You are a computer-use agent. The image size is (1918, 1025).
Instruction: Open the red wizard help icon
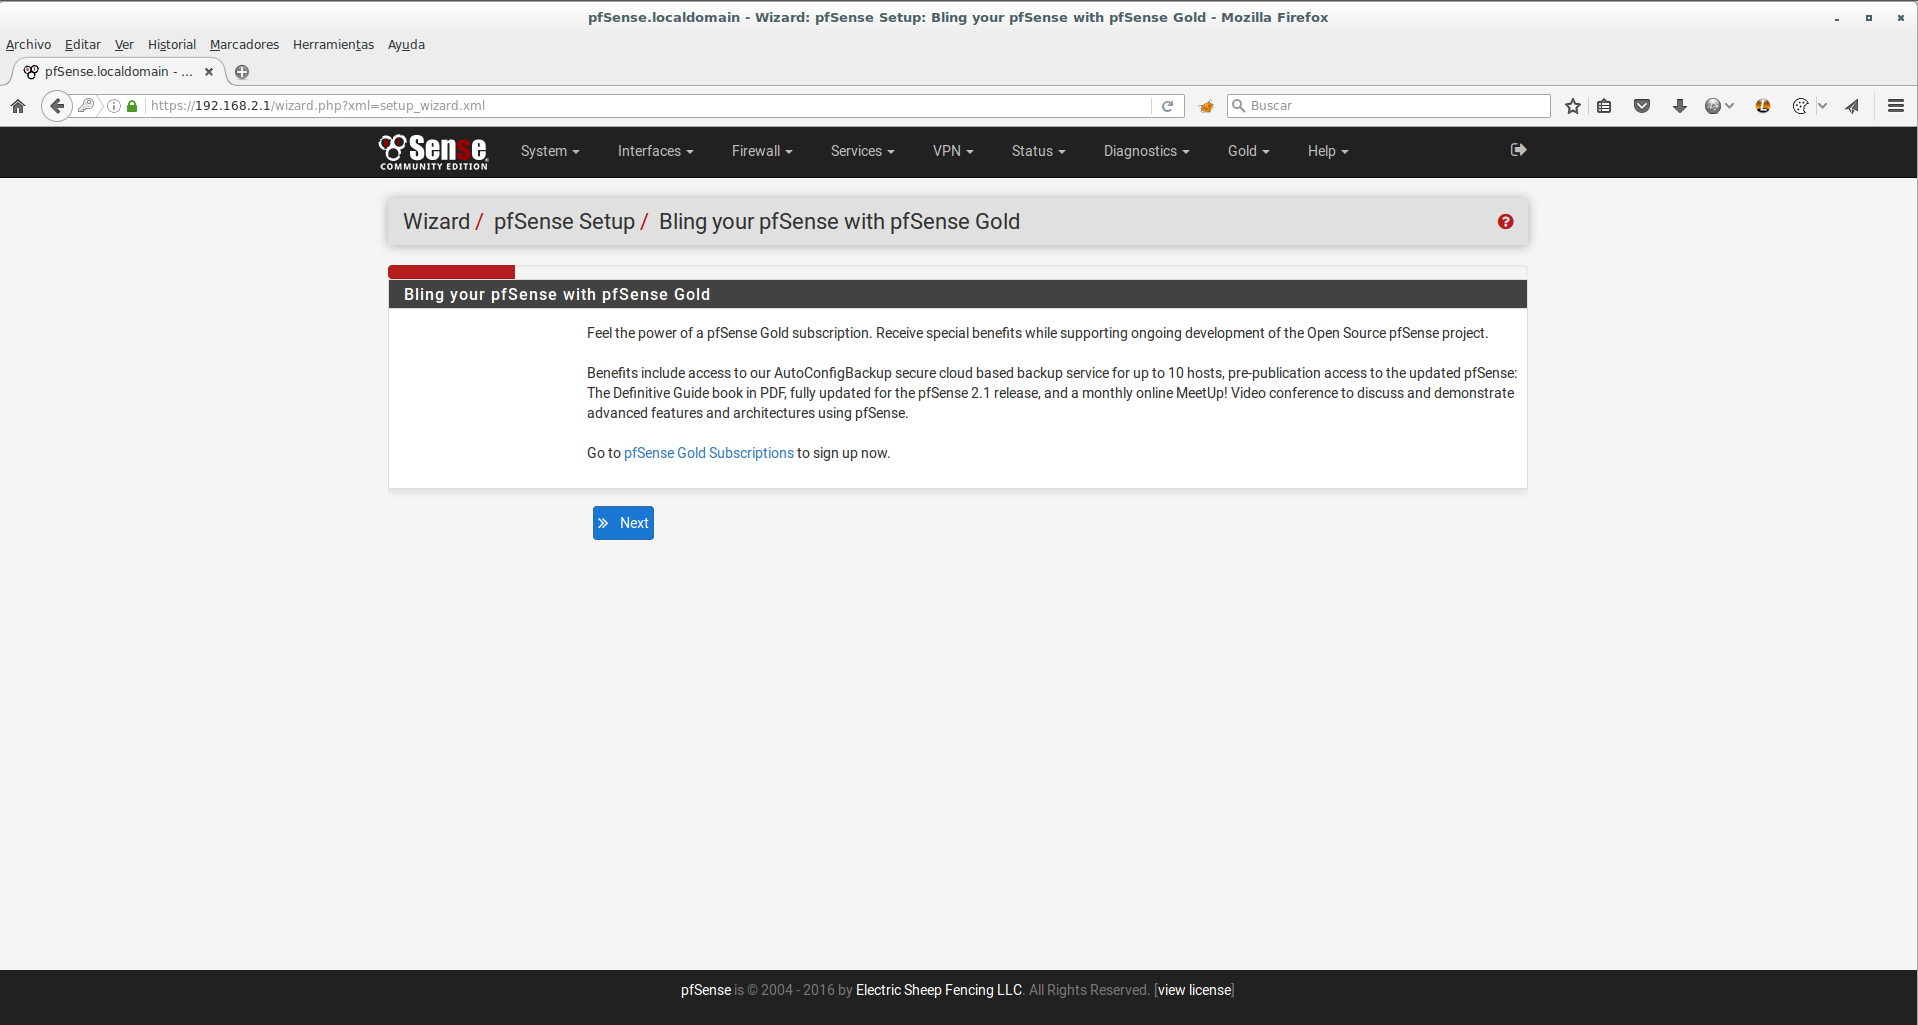[x=1505, y=222]
